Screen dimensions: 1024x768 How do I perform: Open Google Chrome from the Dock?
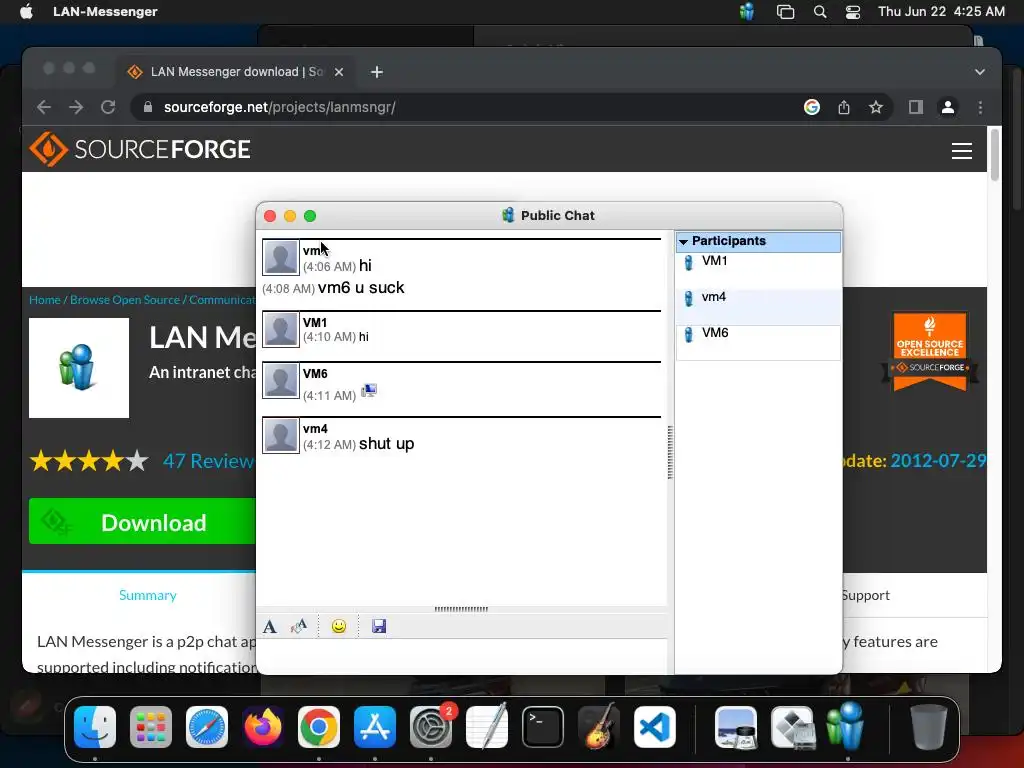[x=319, y=727]
